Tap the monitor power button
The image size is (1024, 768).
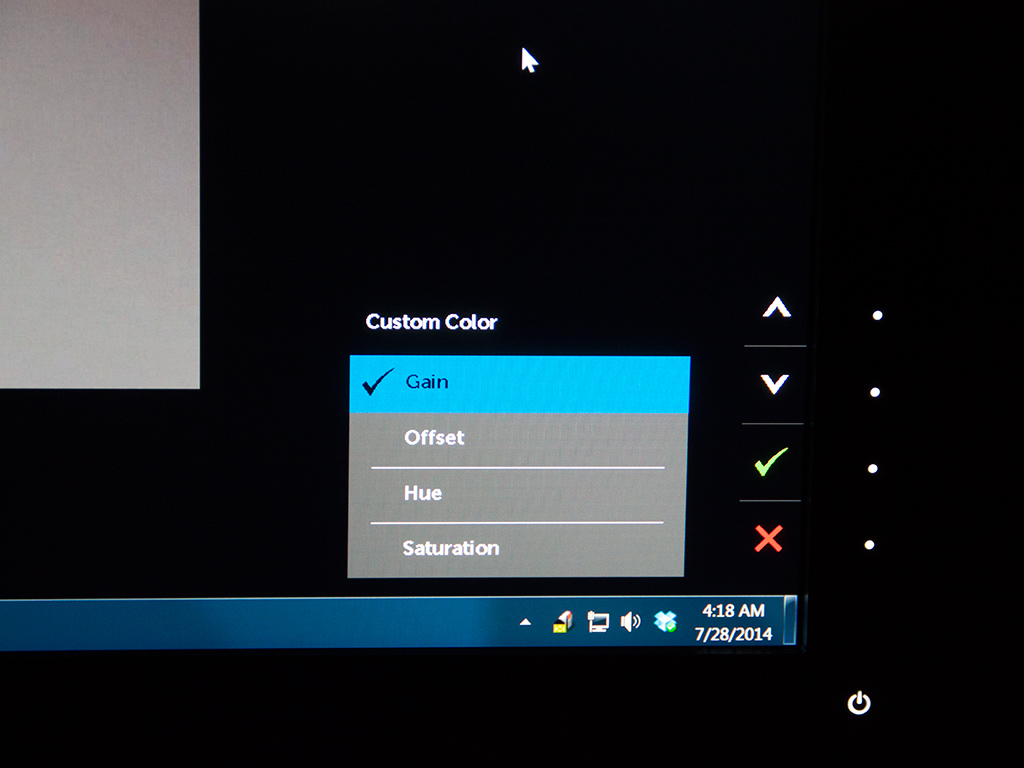859,703
